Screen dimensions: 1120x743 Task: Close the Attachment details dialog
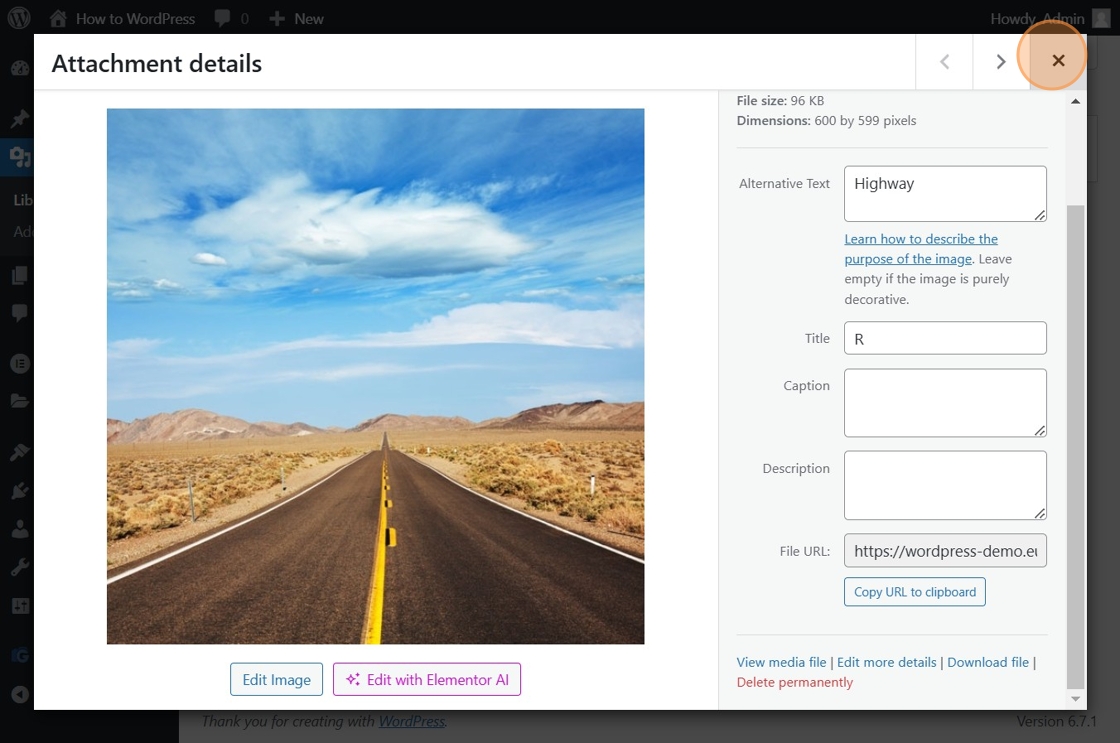coord(1058,61)
